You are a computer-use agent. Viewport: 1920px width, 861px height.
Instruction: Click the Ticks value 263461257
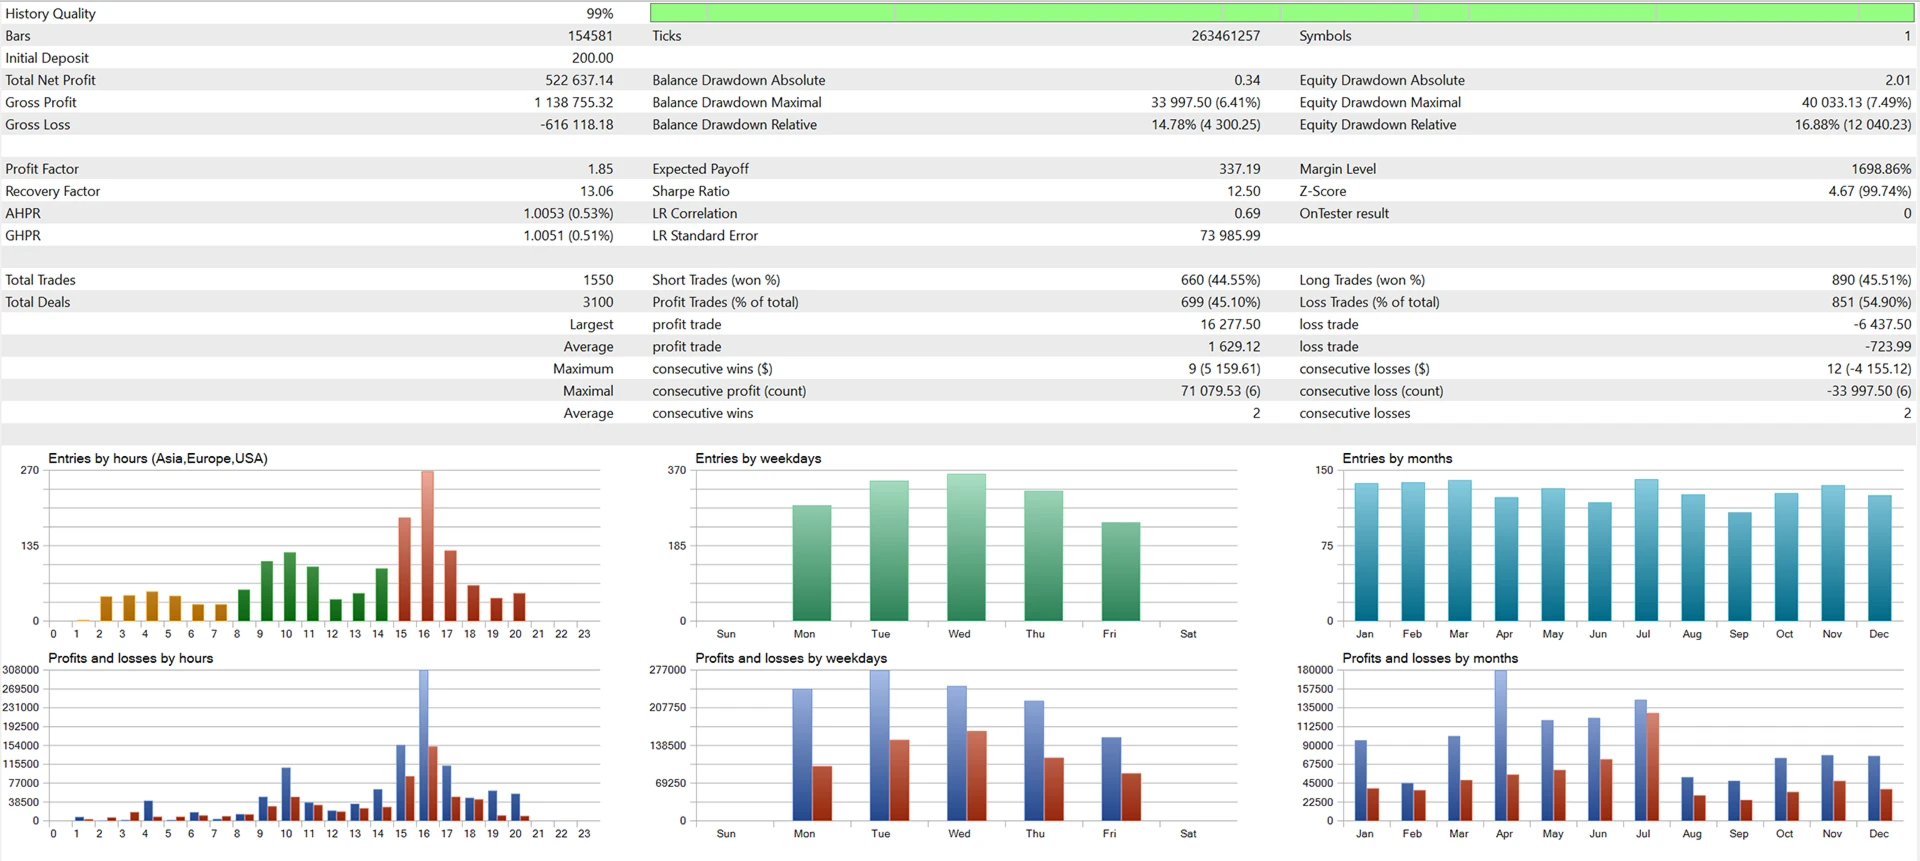(x=1225, y=36)
